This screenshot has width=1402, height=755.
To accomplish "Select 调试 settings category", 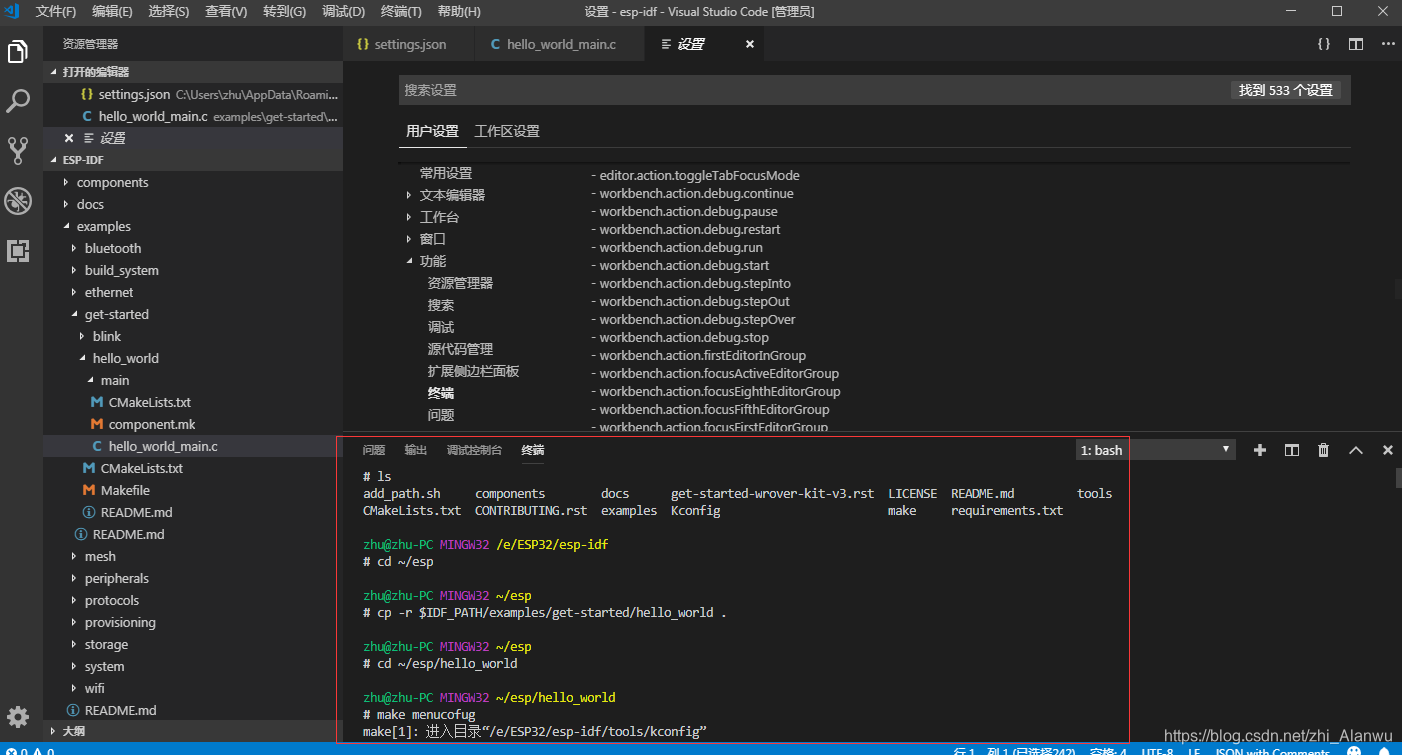I will click(441, 327).
